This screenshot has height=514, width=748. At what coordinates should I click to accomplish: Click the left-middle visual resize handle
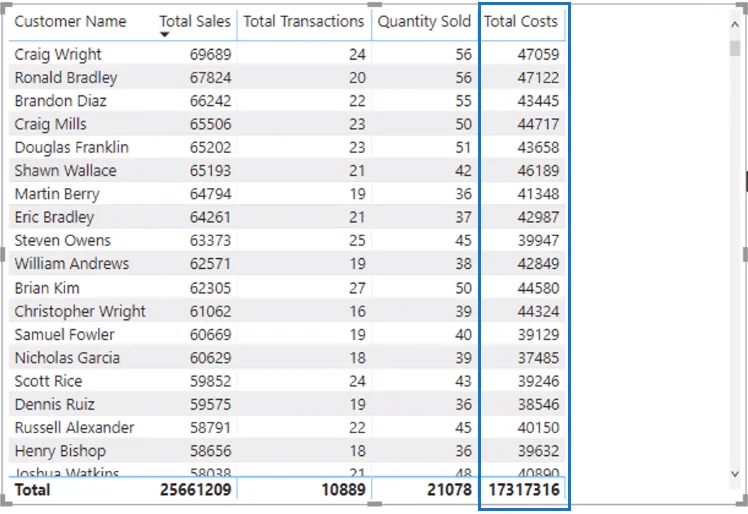coord(2,254)
